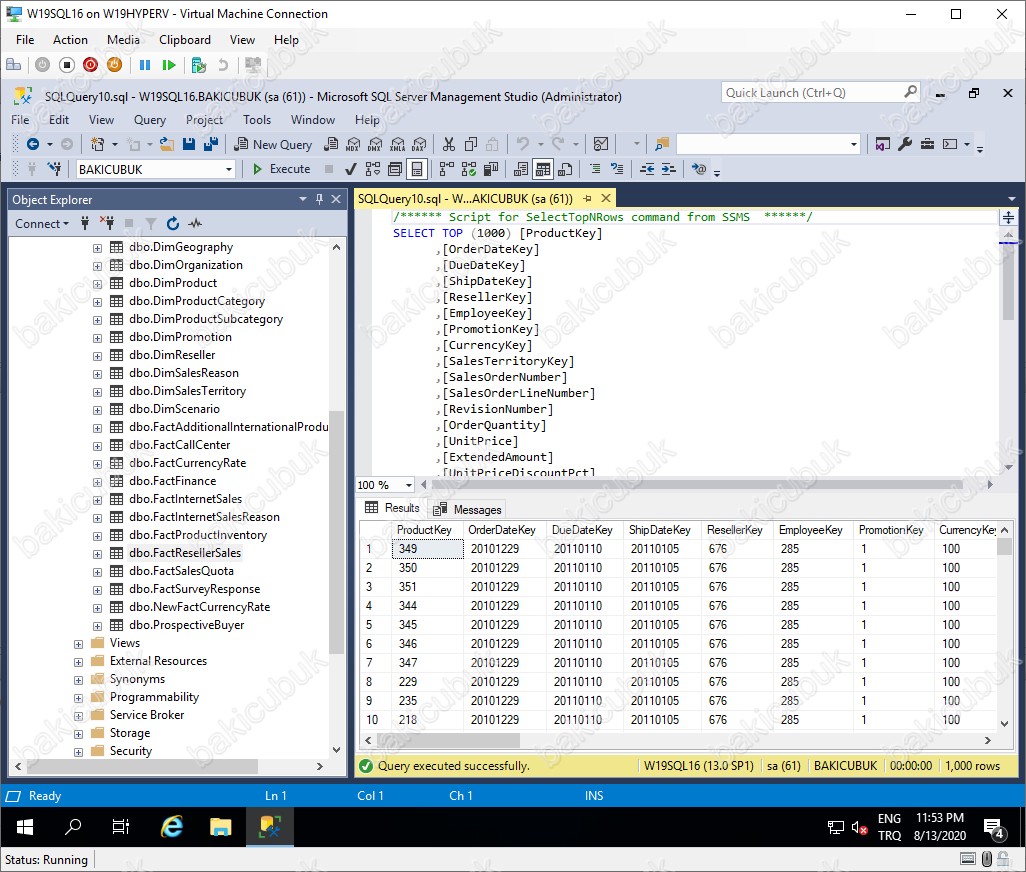Open the SSMS Project menu
This screenshot has height=872, width=1026.
(x=204, y=120)
